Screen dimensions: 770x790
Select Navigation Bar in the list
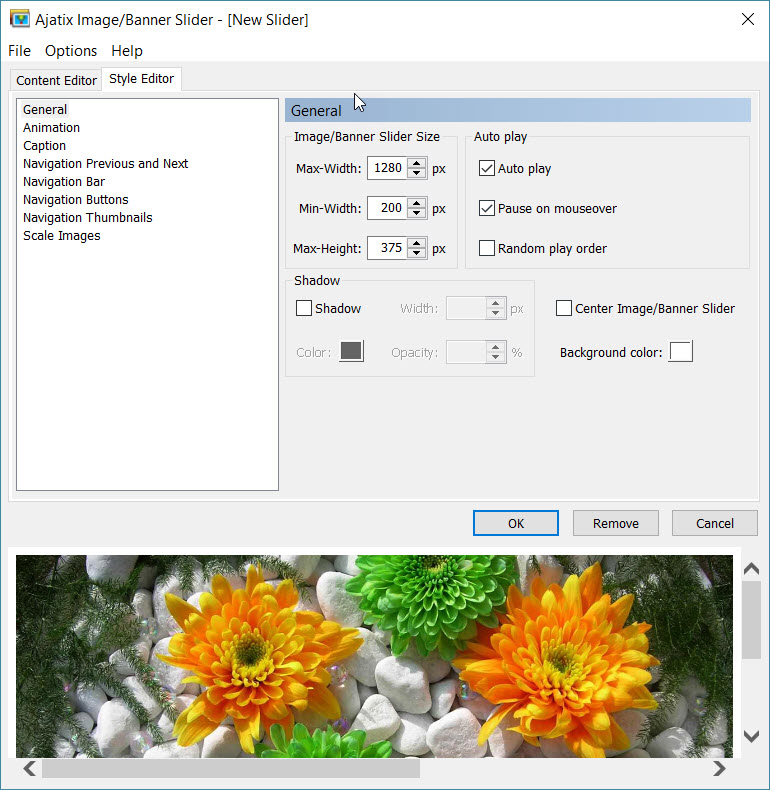(64, 182)
